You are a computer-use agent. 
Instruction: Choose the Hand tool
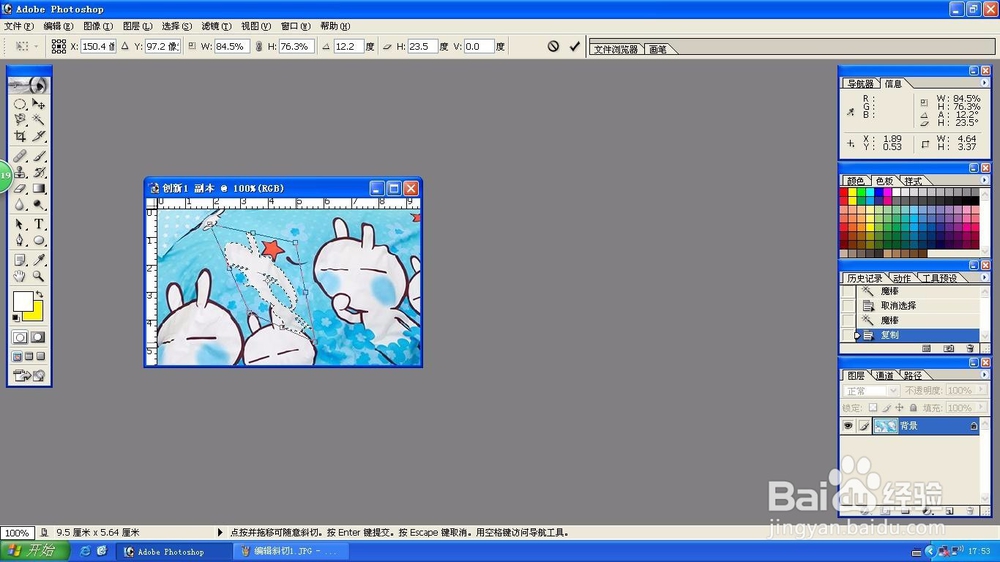pyautogui.click(x=20, y=276)
